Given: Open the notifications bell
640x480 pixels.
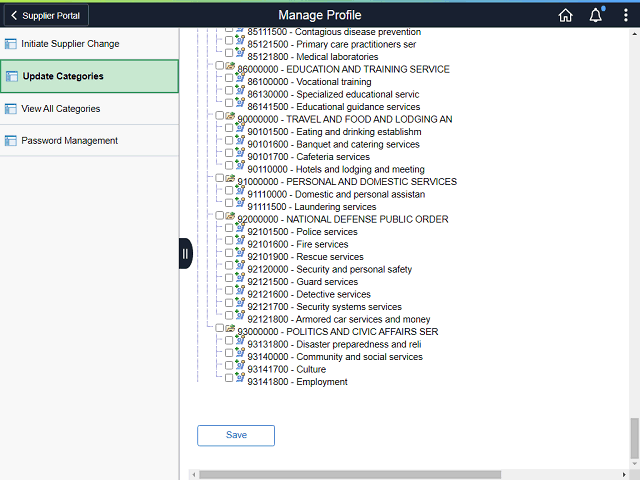Looking at the screenshot, I should click(596, 15).
